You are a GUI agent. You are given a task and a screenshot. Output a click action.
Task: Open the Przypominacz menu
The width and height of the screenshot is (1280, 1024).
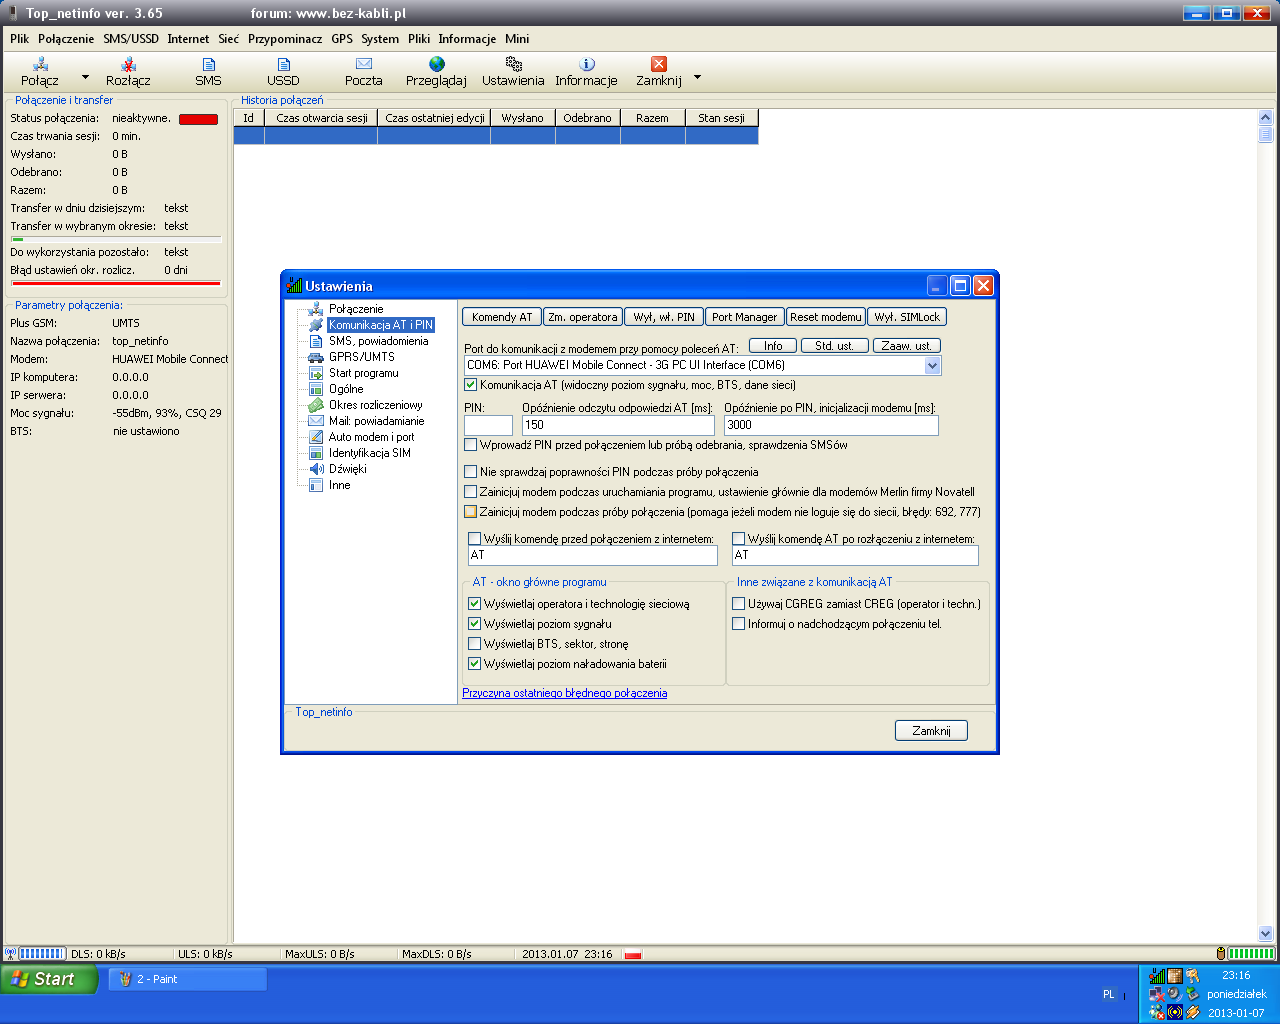(x=285, y=39)
